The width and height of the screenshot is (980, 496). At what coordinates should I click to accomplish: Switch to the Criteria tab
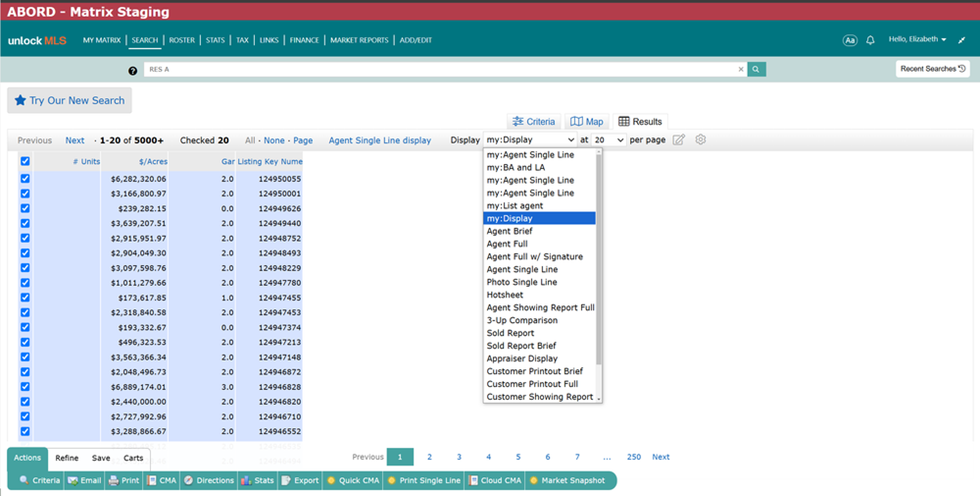click(534, 122)
